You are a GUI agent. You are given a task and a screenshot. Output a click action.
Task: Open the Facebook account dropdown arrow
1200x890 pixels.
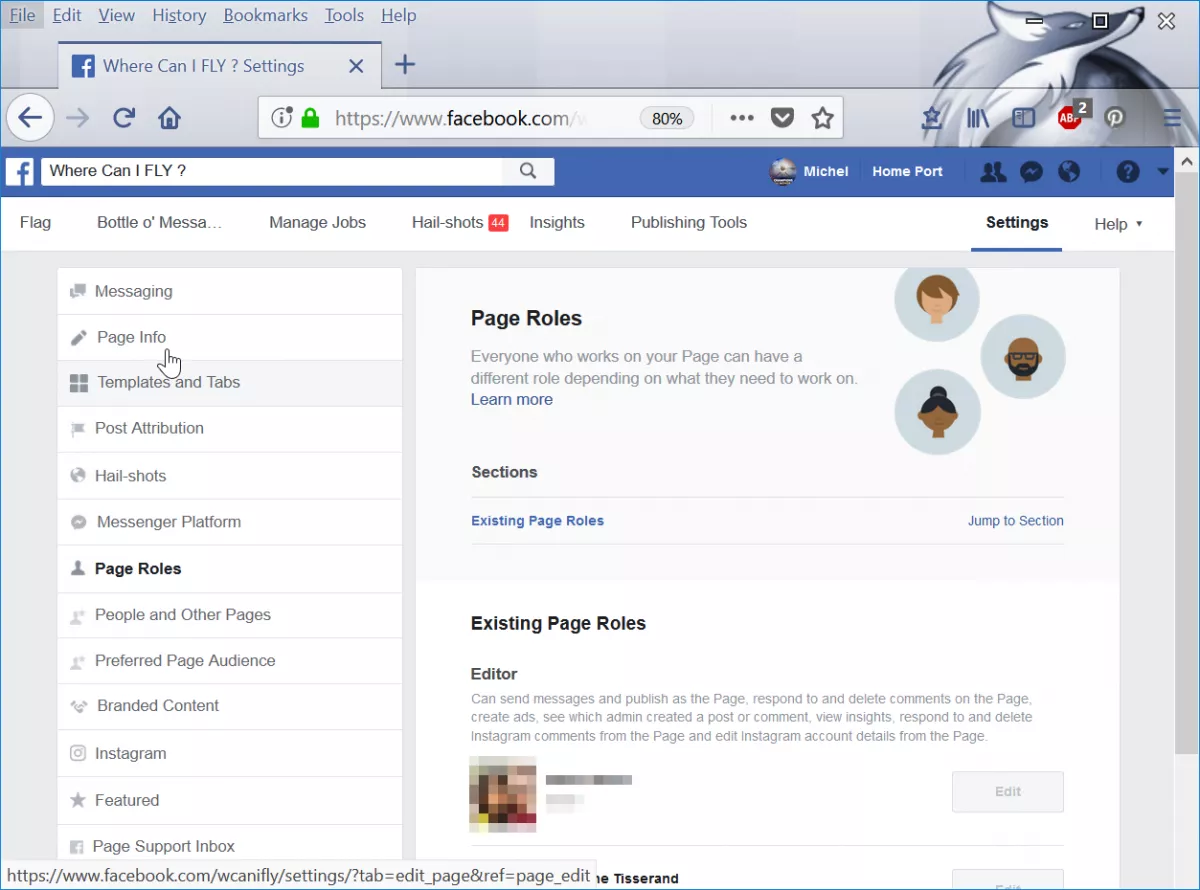[x=1162, y=172]
